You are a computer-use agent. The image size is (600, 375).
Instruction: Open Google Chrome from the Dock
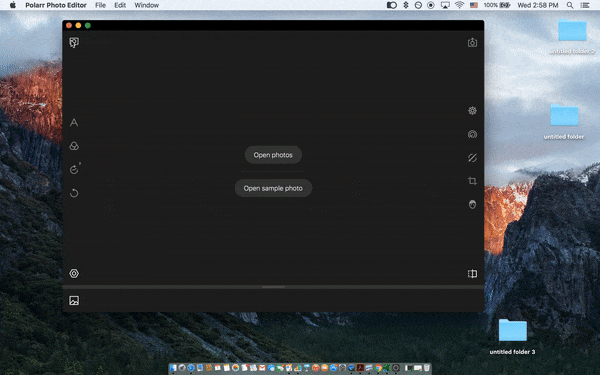[378, 368]
